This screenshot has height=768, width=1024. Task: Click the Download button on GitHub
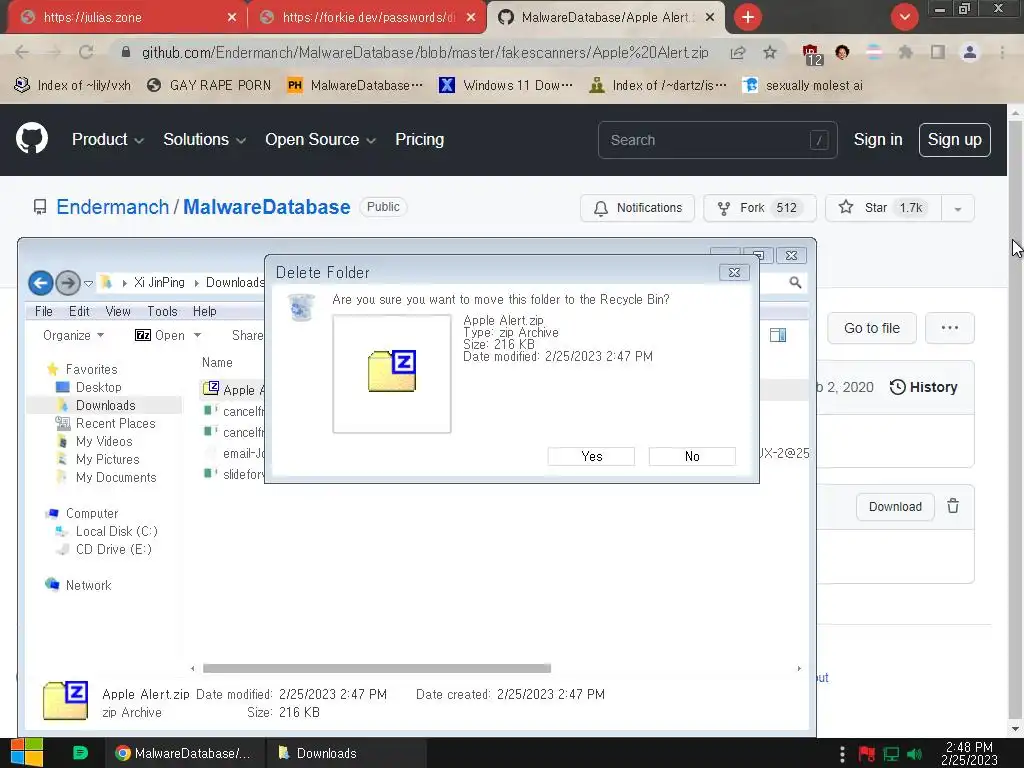[x=895, y=507]
